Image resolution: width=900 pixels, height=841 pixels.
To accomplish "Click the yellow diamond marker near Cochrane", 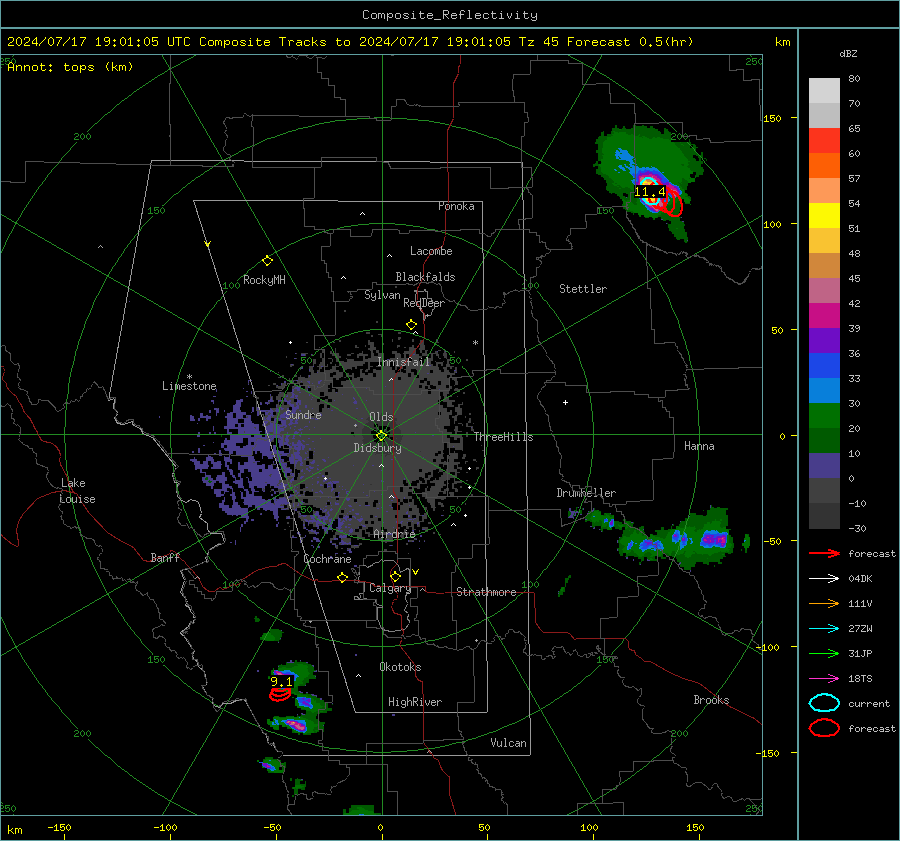I will [342, 577].
